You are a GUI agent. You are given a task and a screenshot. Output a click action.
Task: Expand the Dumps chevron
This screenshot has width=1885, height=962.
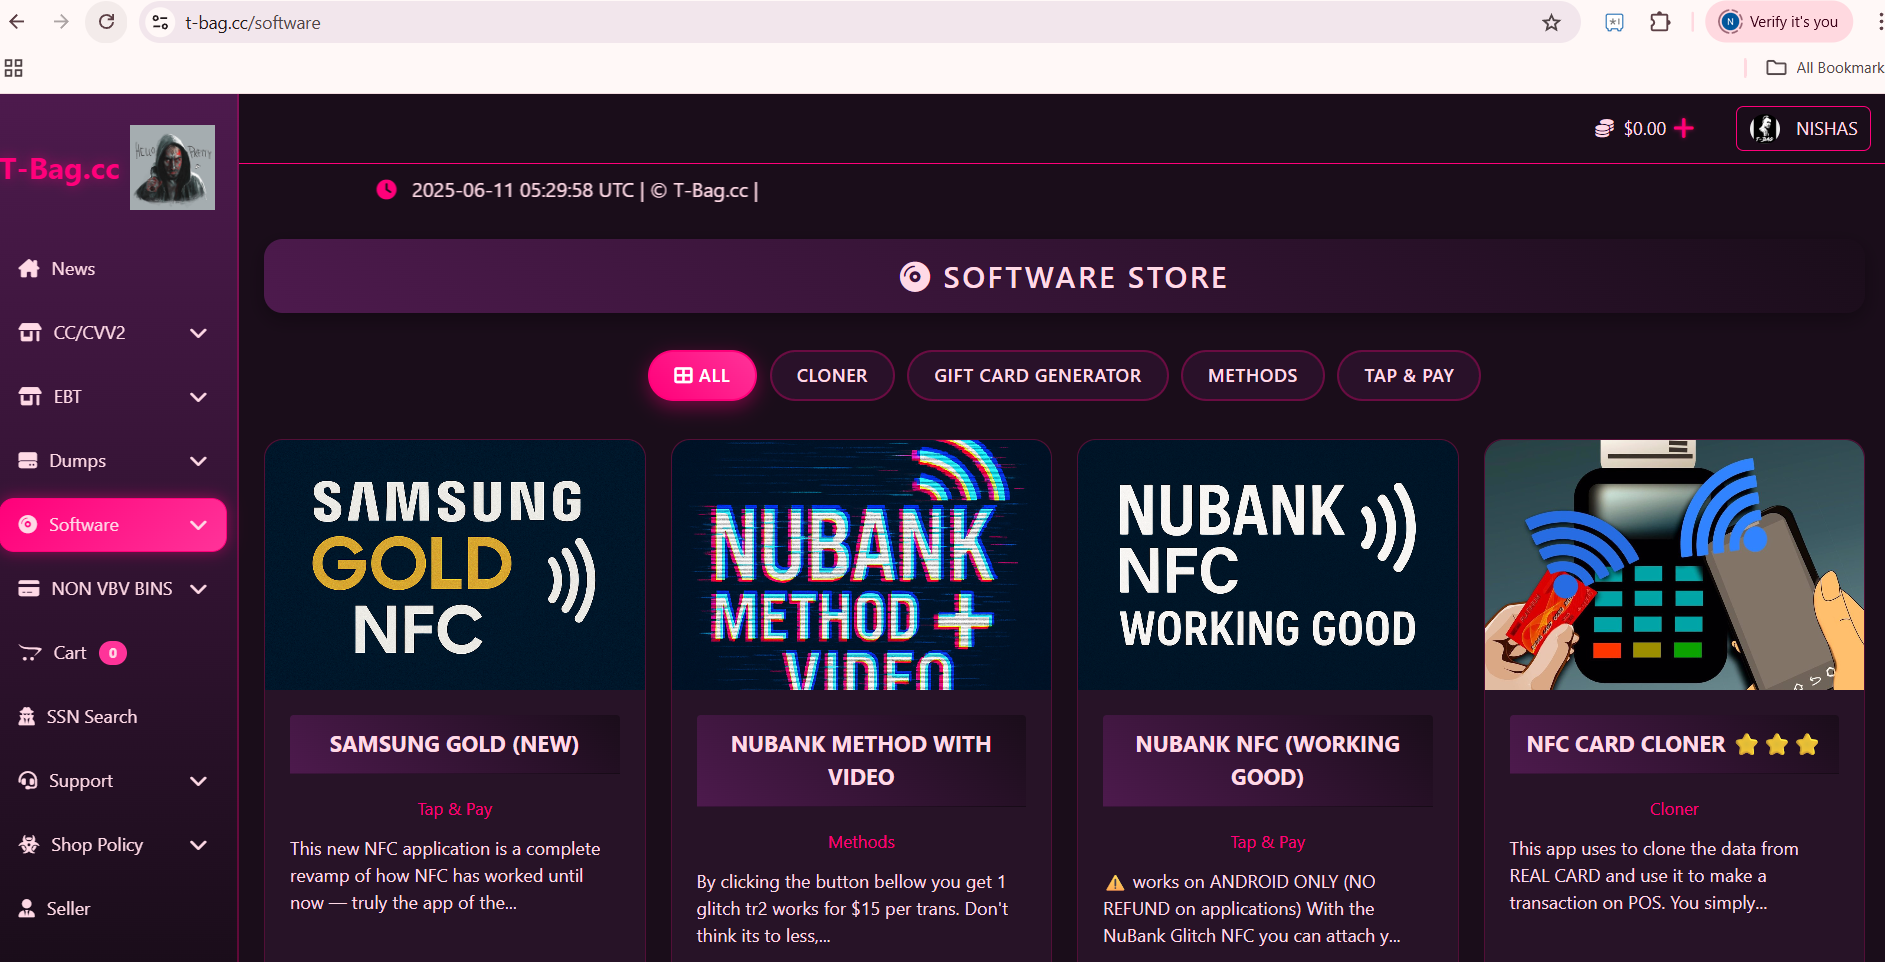(x=198, y=461)
